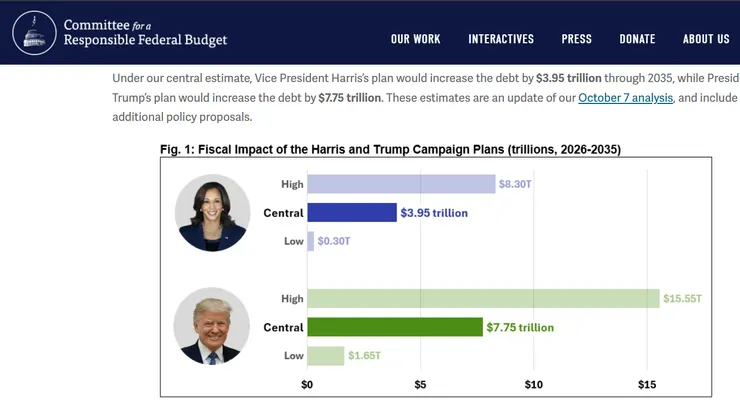Select Harris Central $3.95 trillion bar
The width and height of the screenshot is (740, 411).
pos(352,213)
